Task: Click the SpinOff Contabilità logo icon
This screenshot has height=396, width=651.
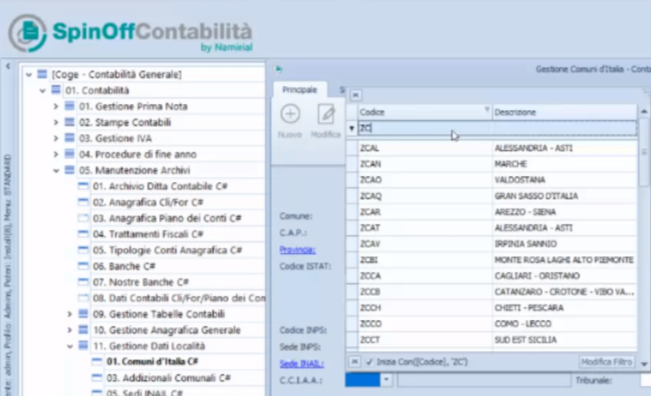Action: click(x=27, y=33)
